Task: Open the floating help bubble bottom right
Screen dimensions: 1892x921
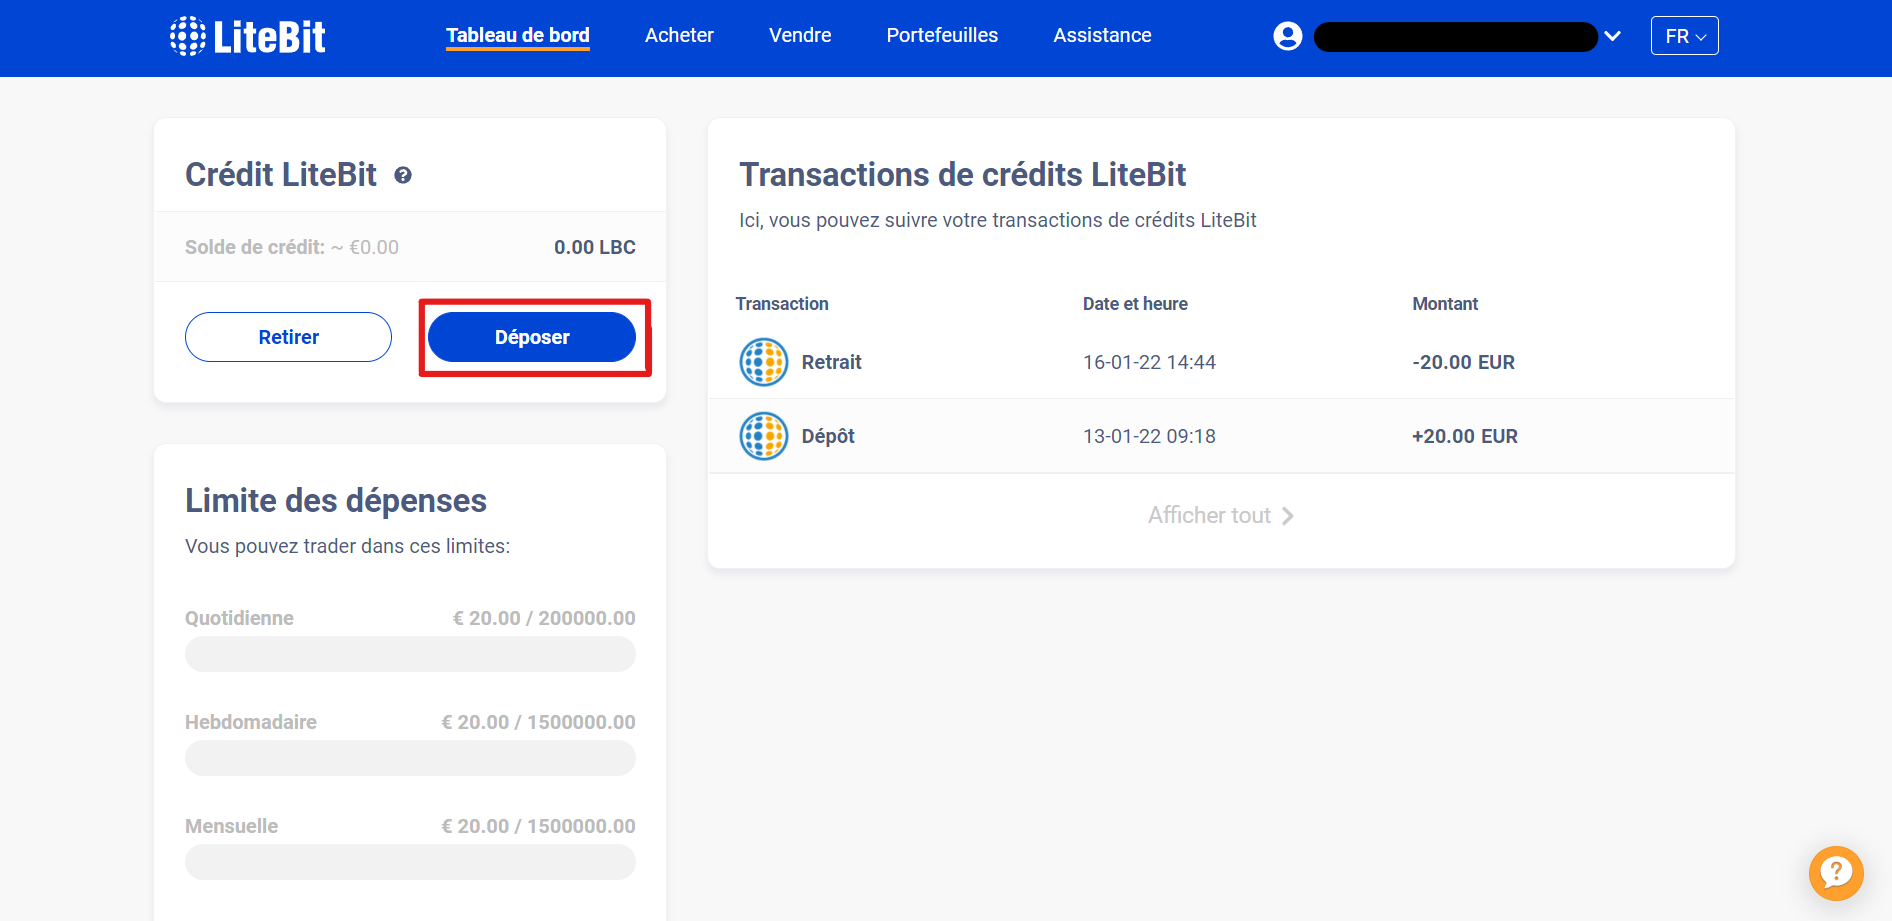Action: click(x=1836, y=873)
